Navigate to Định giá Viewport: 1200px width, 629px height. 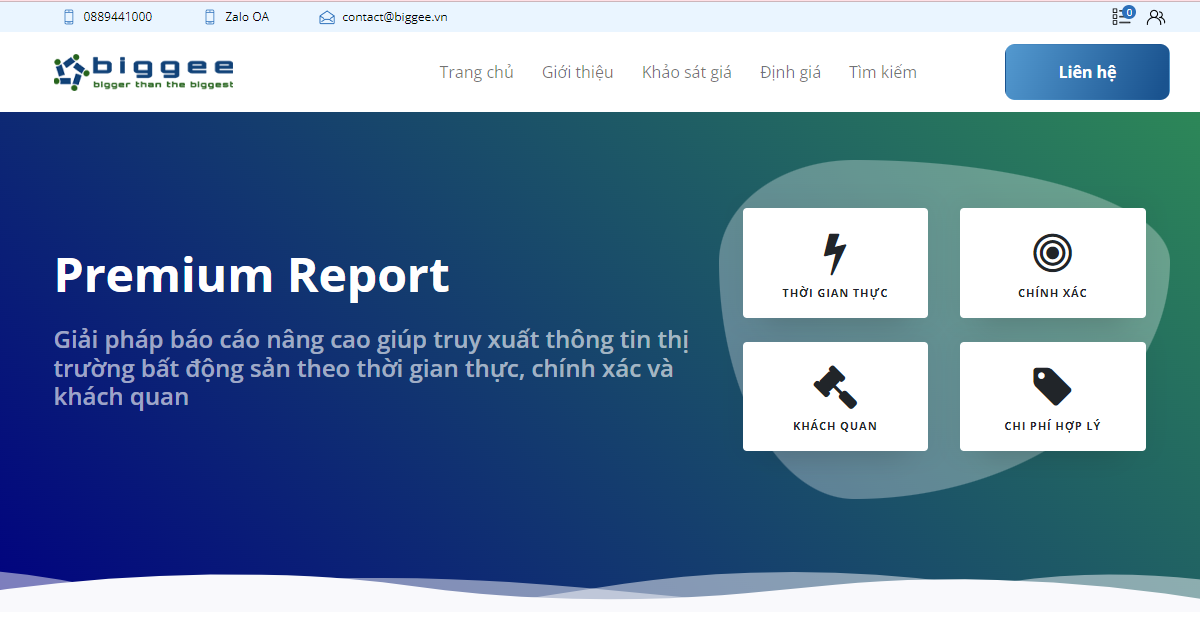click(790, 71)
